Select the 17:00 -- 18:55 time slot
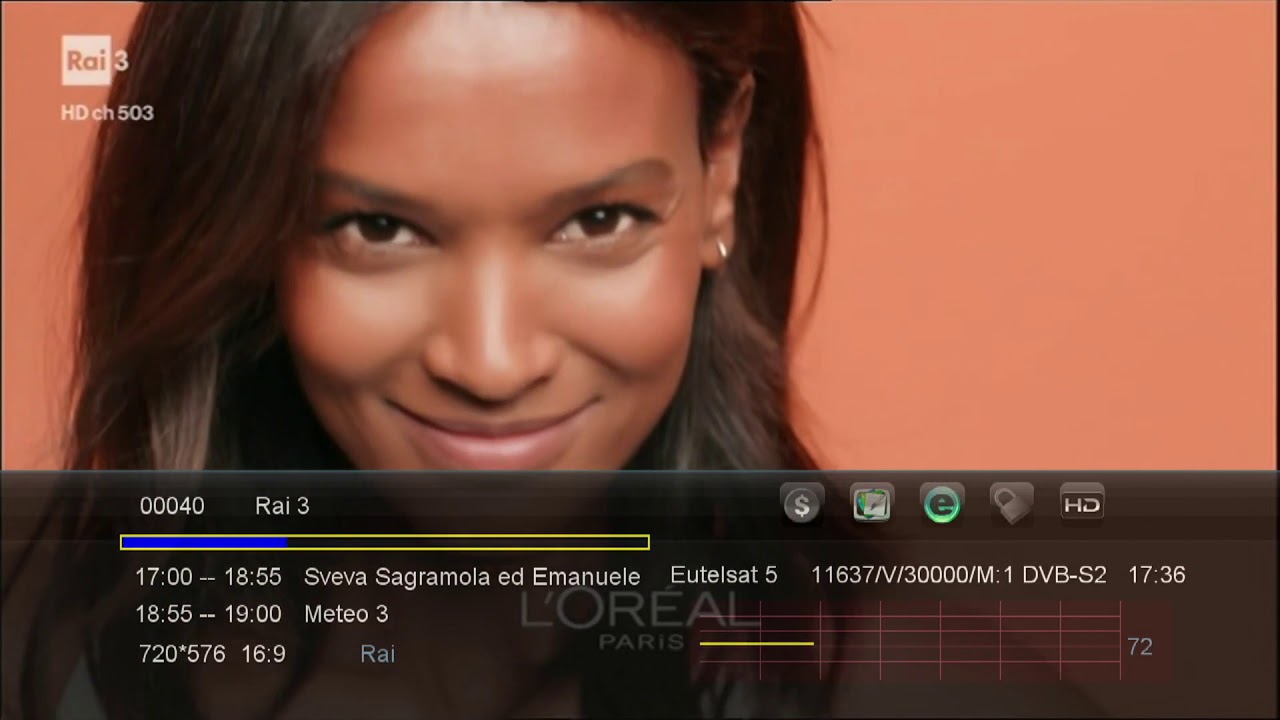 point(208,577)
